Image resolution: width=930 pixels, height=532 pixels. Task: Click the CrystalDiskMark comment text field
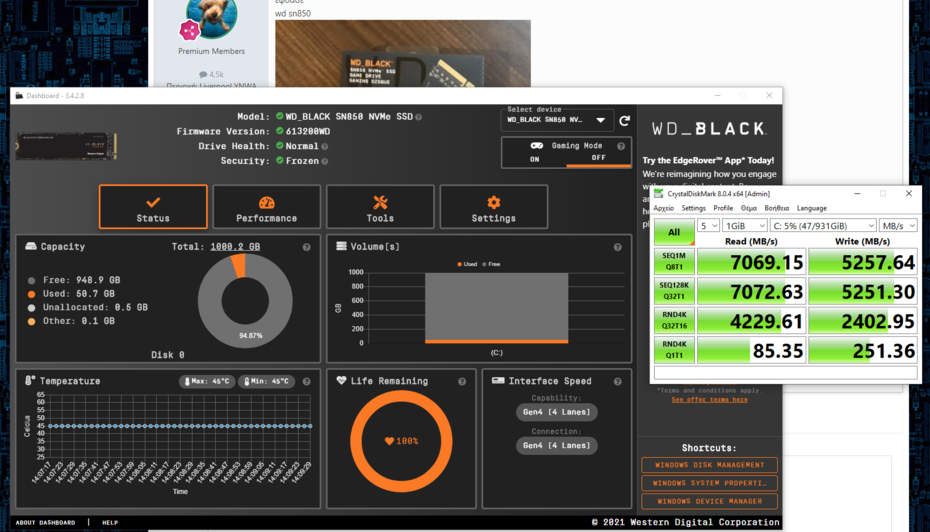[x=785, y=372]
